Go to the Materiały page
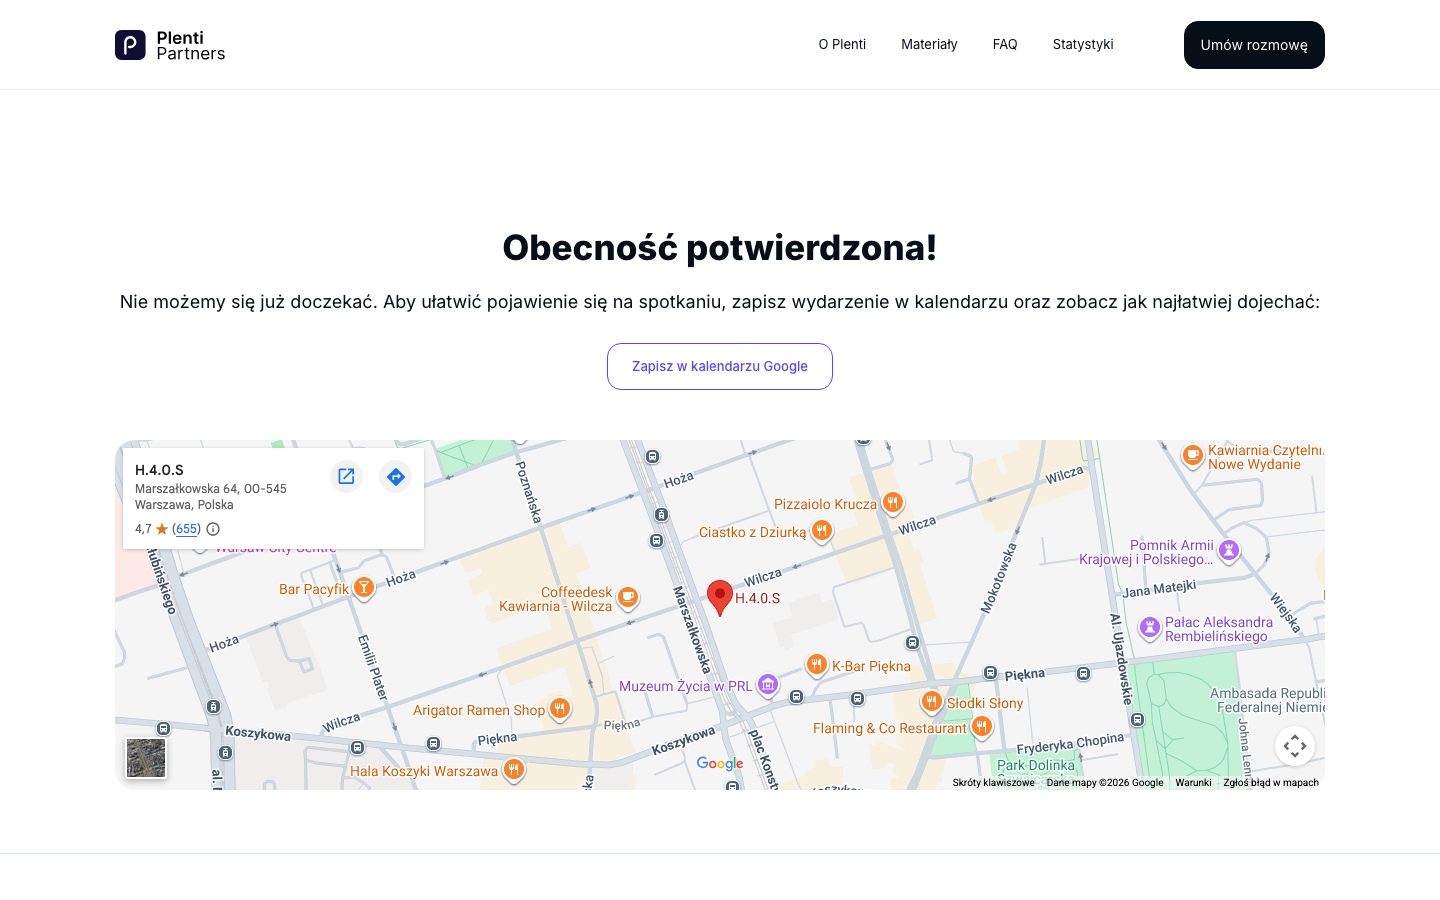The width and height of the screenshot is (1440, 900). coord(929,44)
